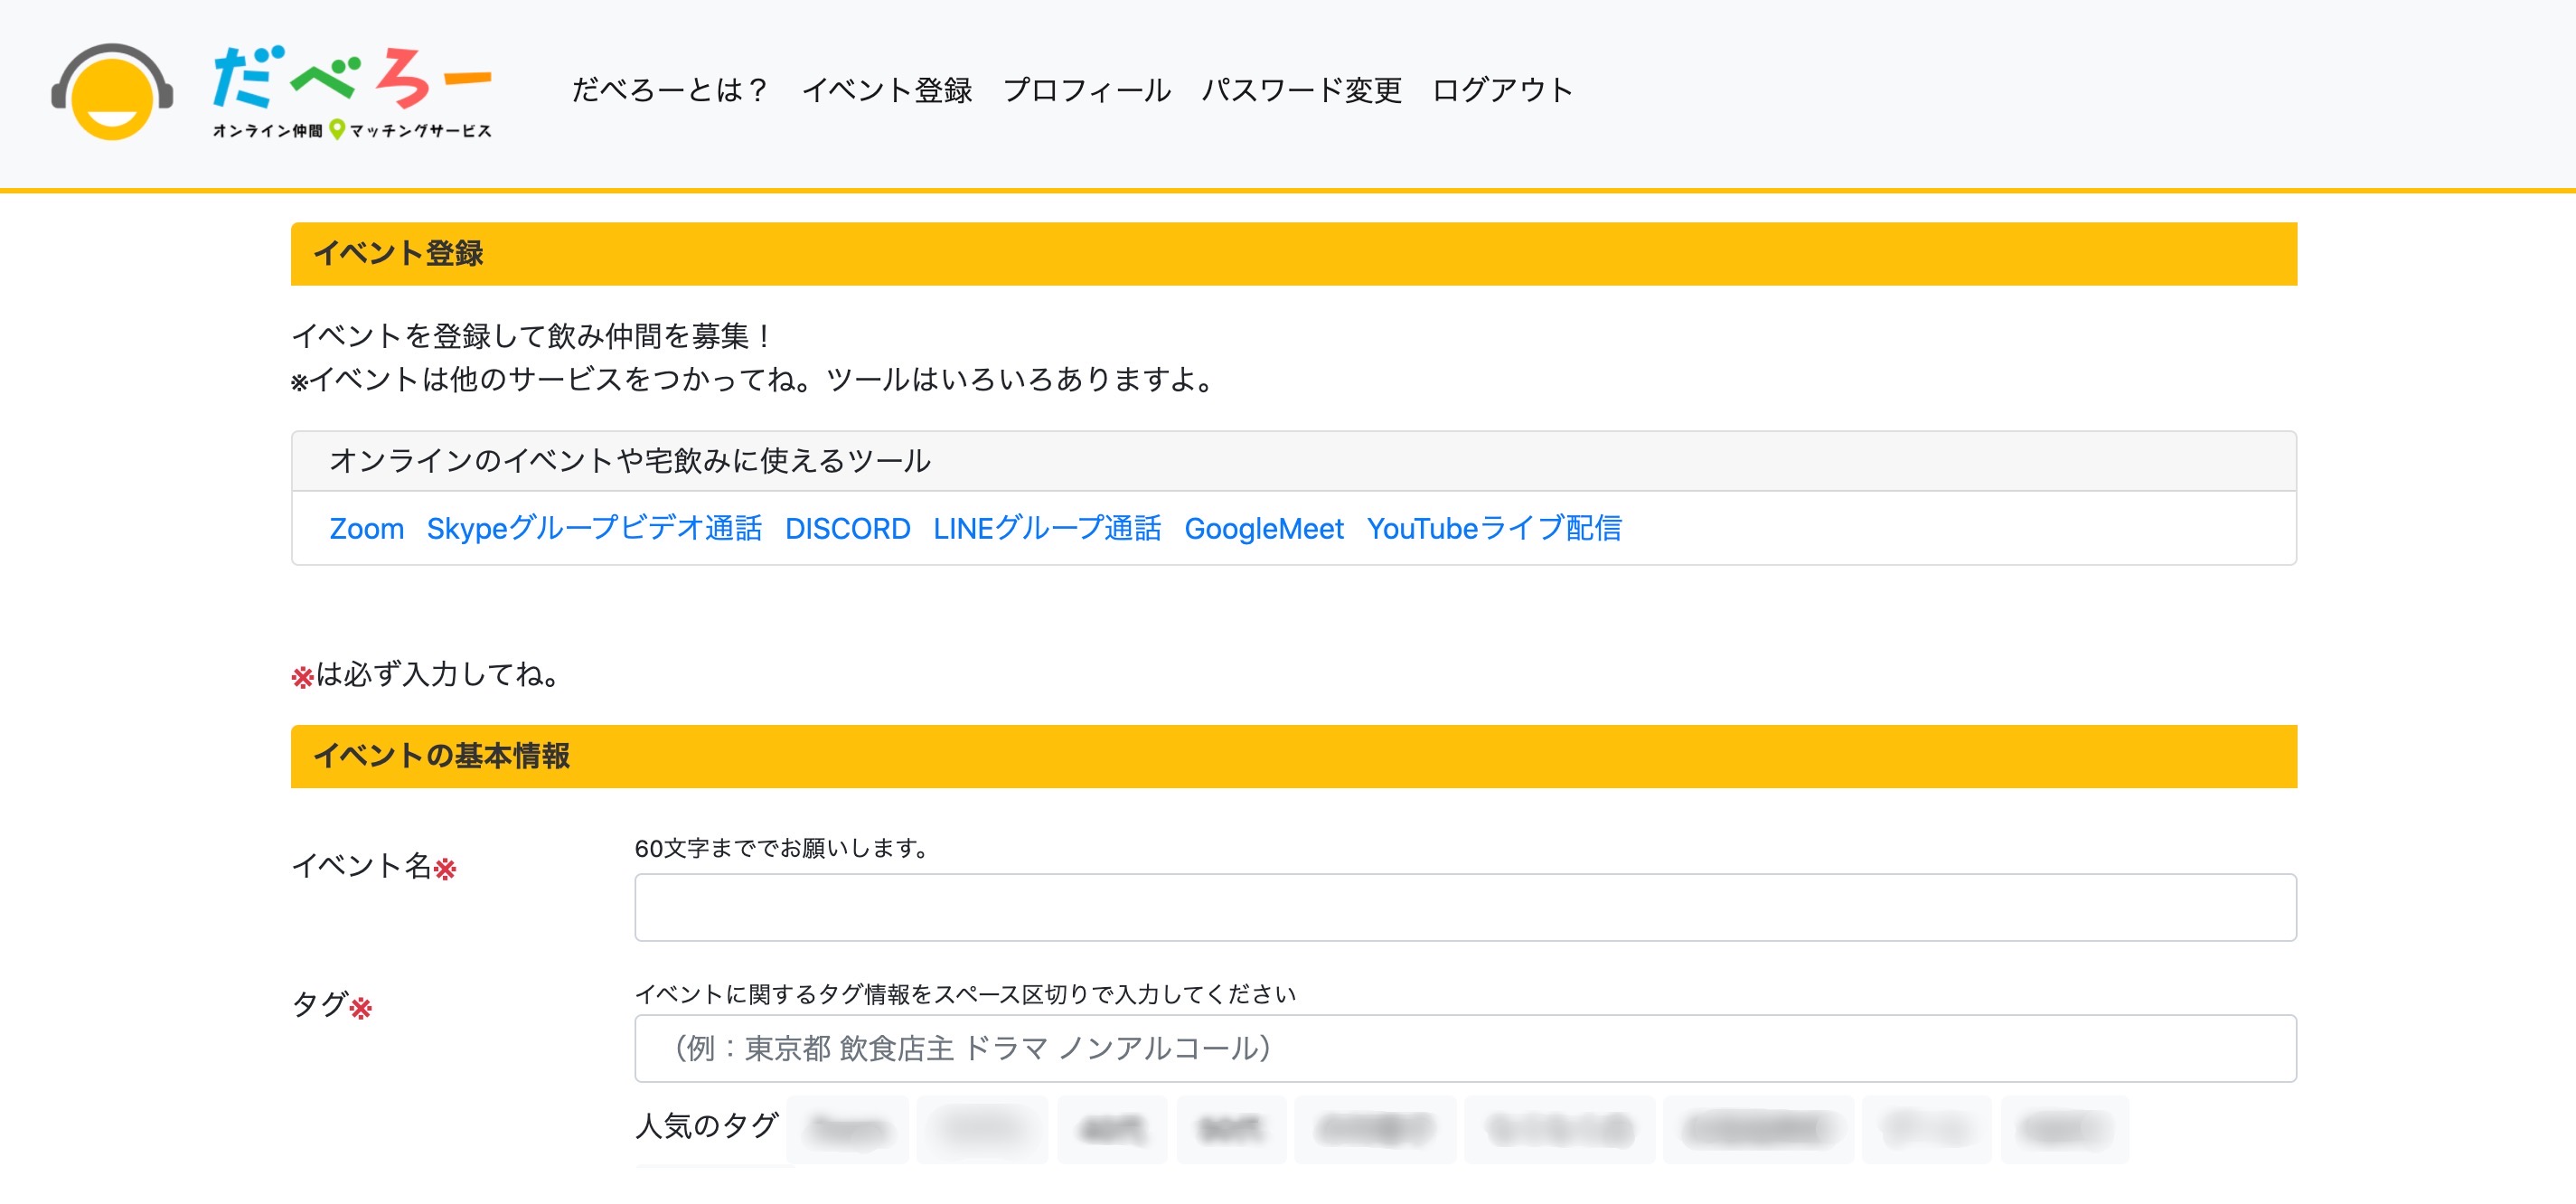2576x1204 pixels.
Task: Click the イベントの基本情報 section heading
Action: (1293, 756)
